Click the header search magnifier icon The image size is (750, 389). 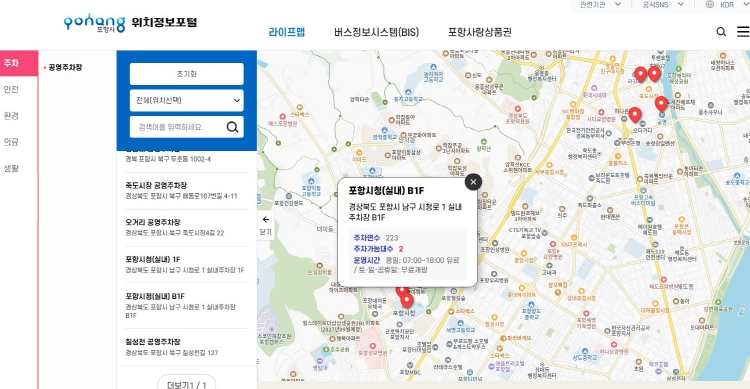721,32
